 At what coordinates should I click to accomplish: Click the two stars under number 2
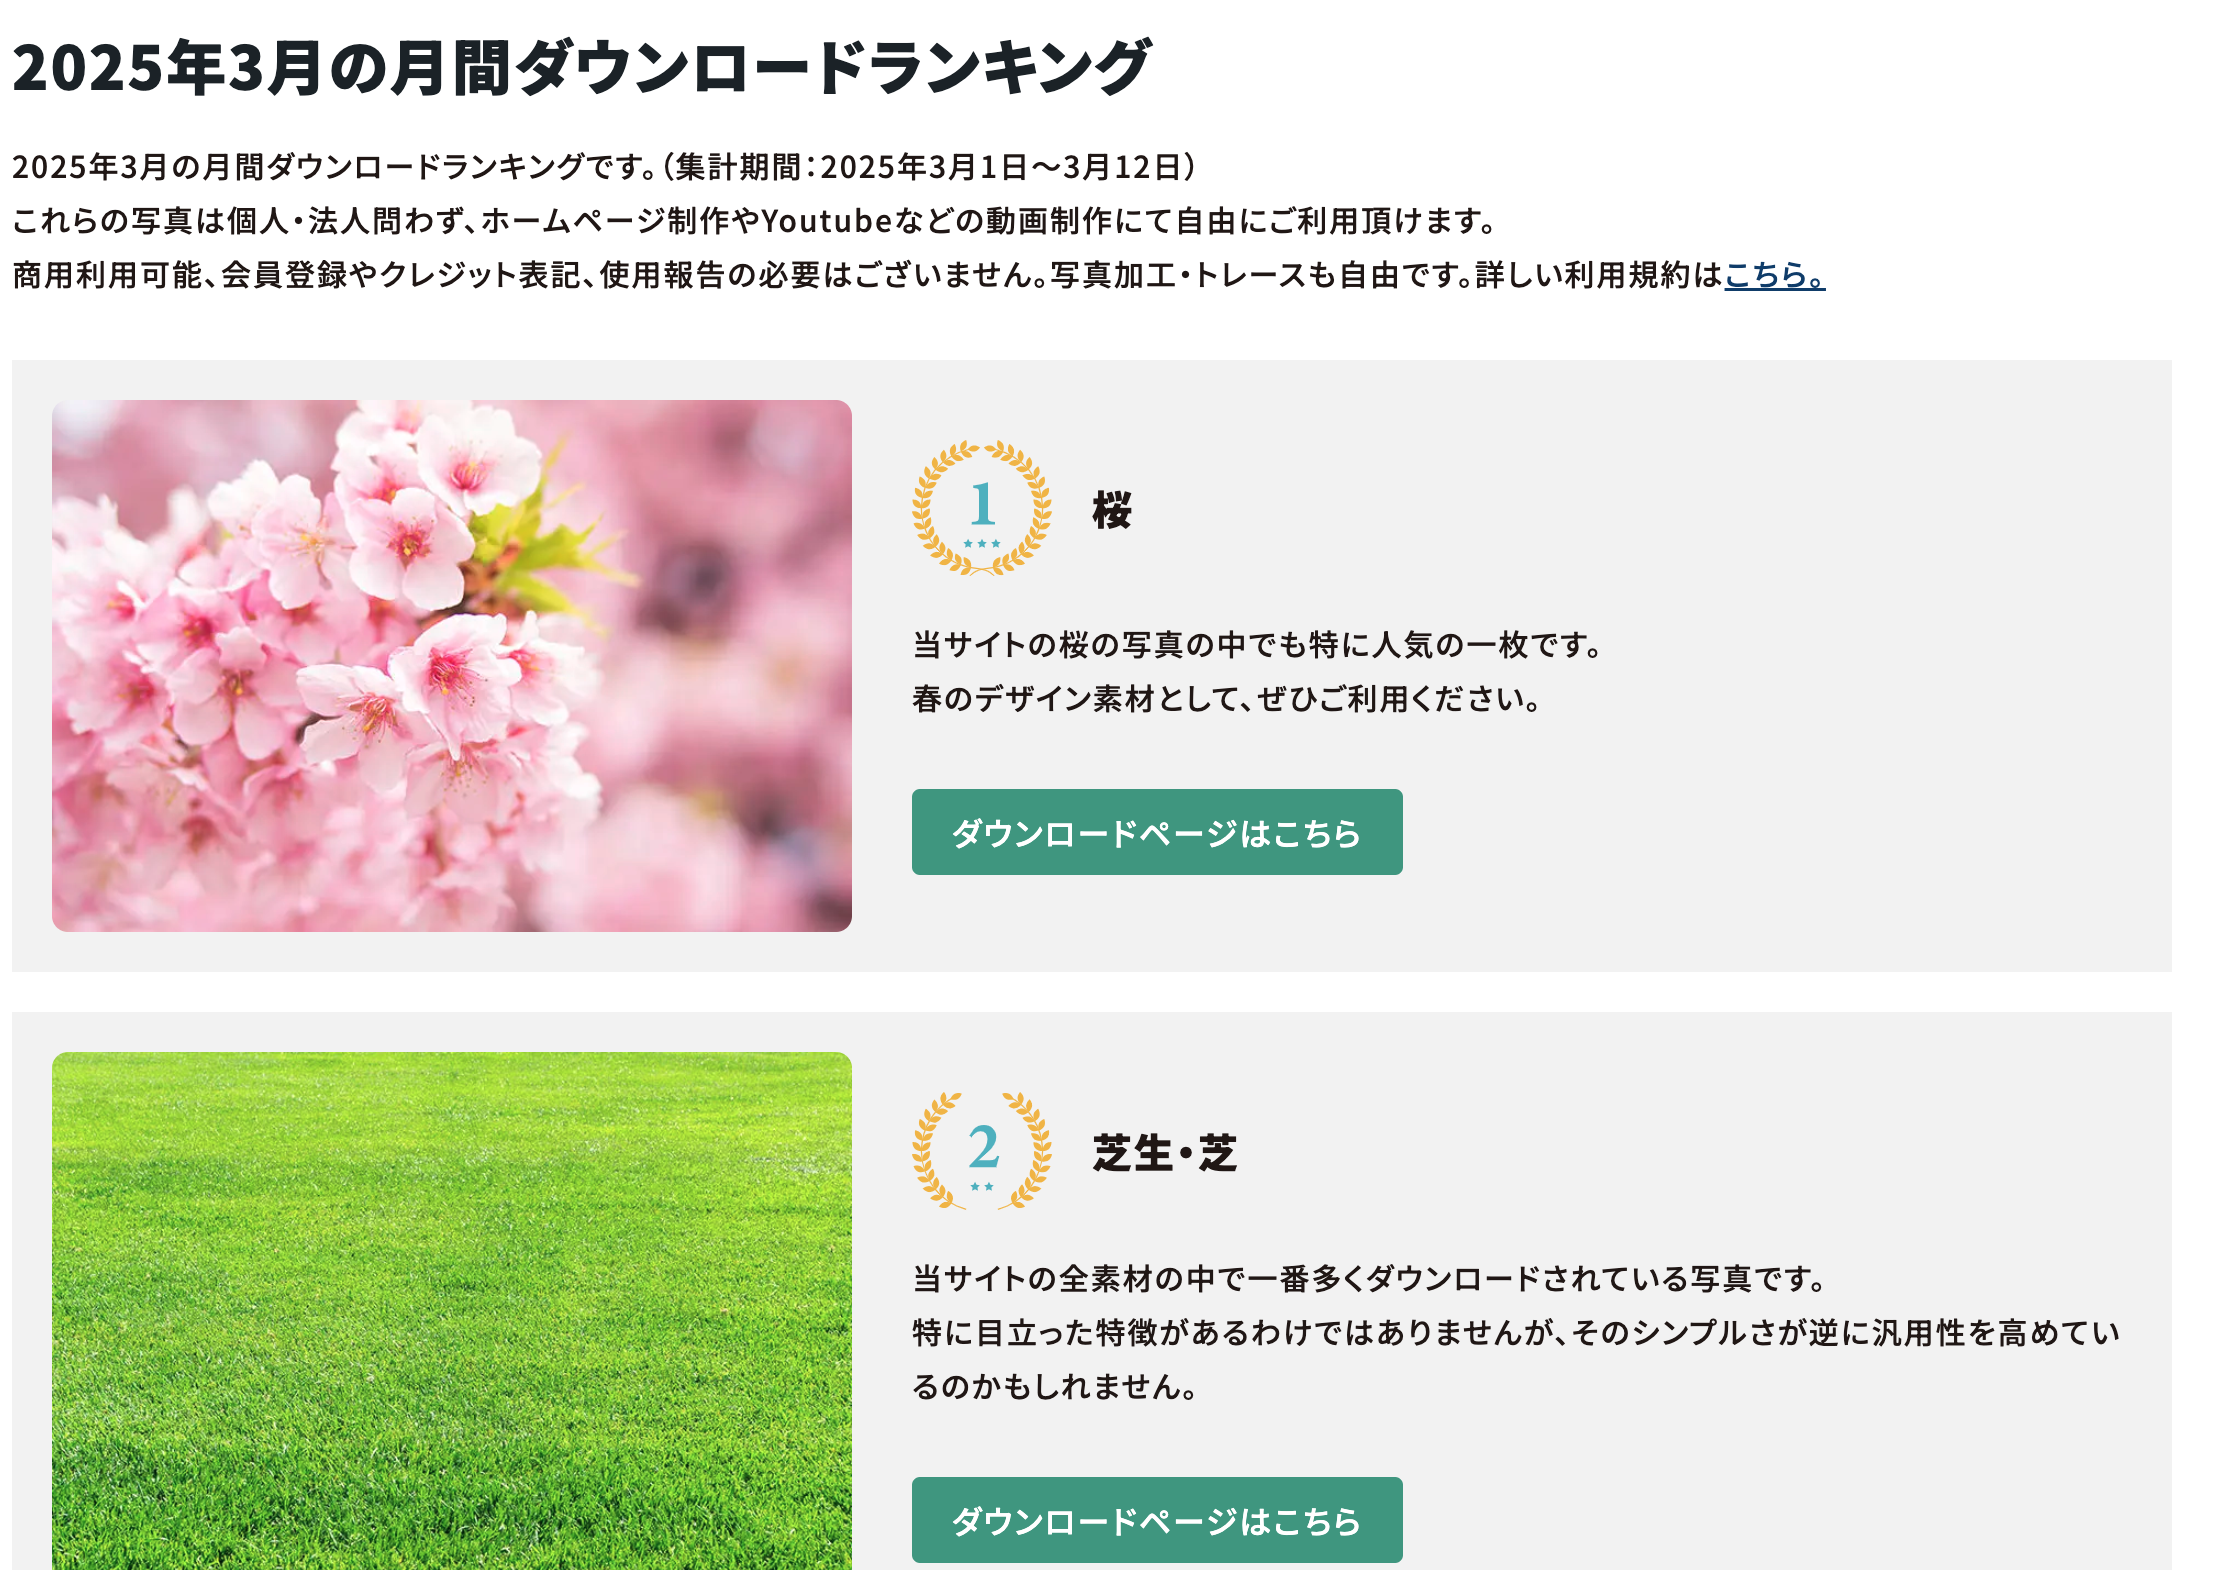tap(982, 1187)
